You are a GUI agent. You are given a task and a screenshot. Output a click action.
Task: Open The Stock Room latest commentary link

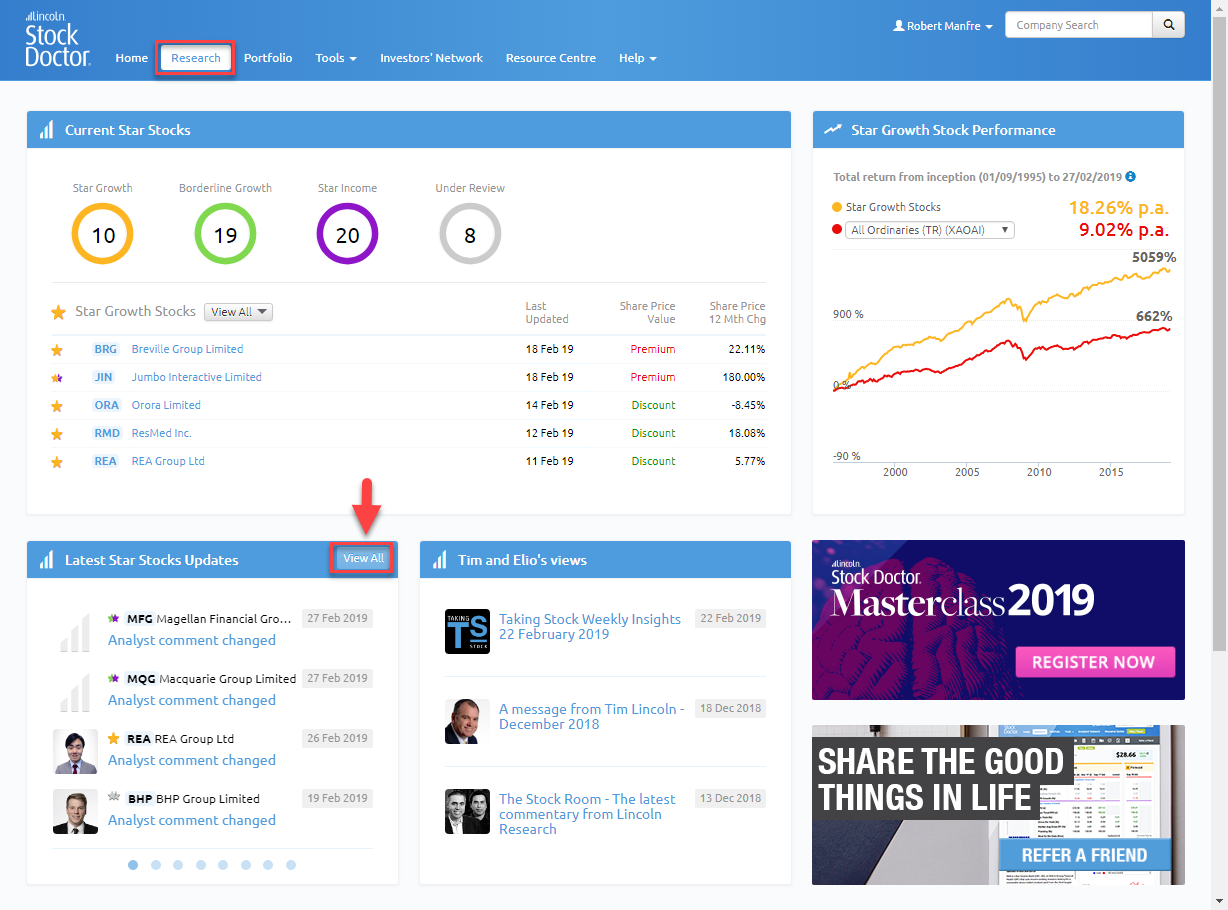[x=587, y=814]
